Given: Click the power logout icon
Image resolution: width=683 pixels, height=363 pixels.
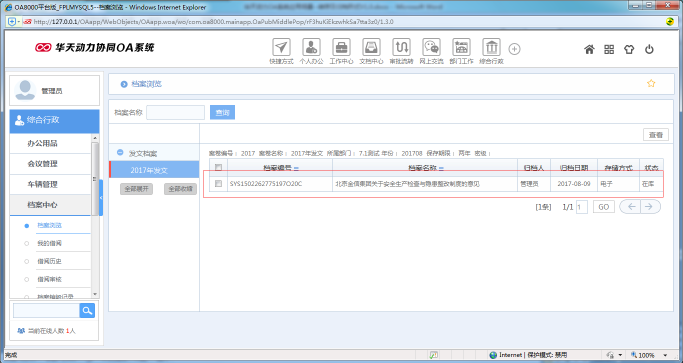Looking at the screenshot, I should [649, 49].
